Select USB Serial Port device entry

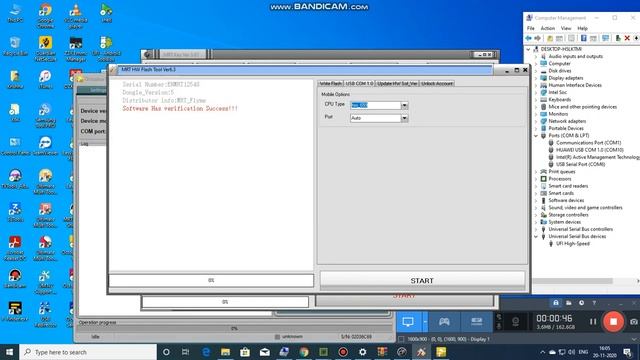[x=580, y=164]
